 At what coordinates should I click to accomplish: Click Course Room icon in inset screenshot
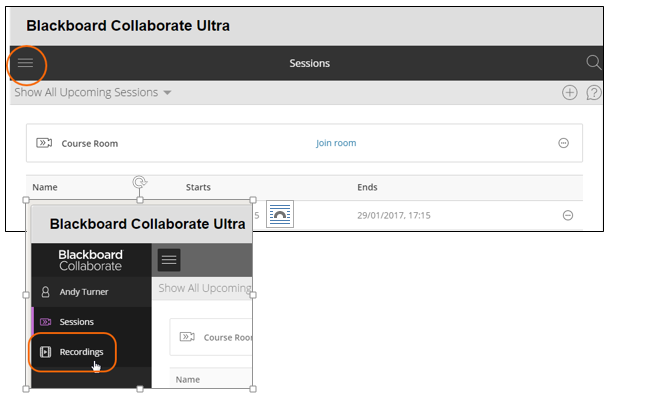tap(187, 337)
